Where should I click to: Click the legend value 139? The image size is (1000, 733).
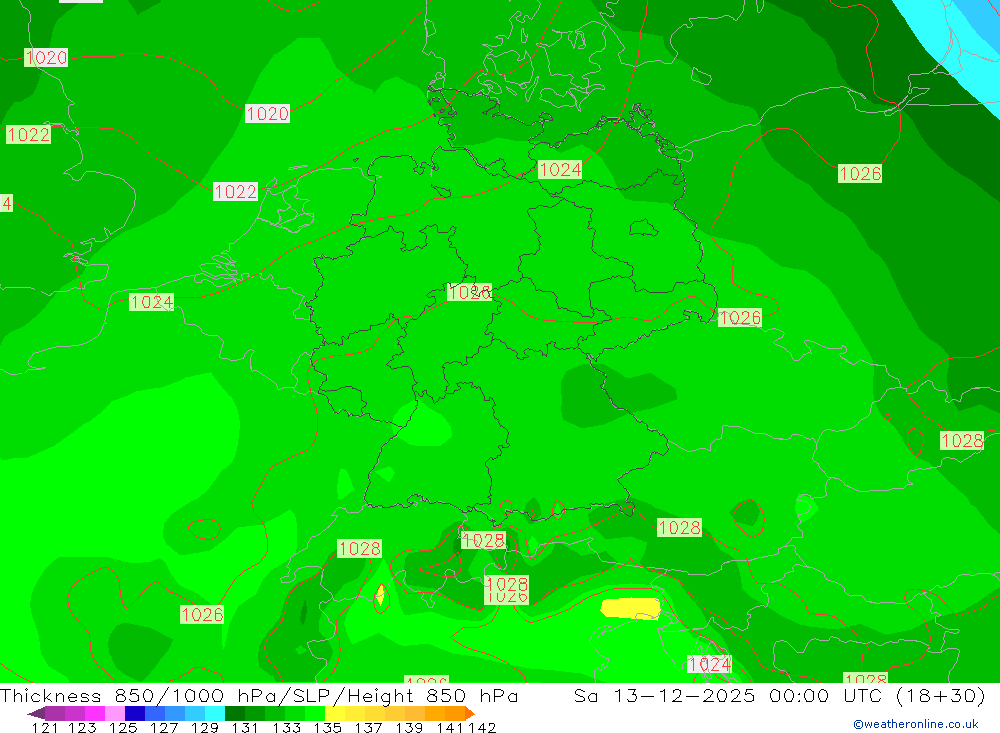pos(409,728)
